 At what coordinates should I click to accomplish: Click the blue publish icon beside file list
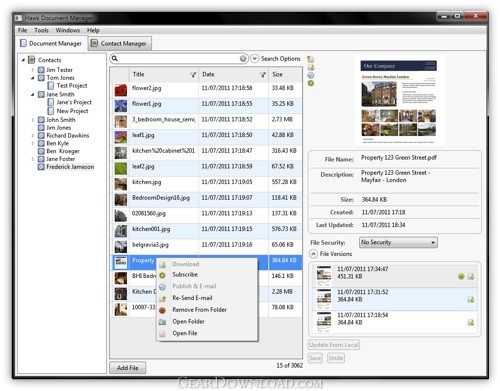pyautogui.click(x=311, y=75)
